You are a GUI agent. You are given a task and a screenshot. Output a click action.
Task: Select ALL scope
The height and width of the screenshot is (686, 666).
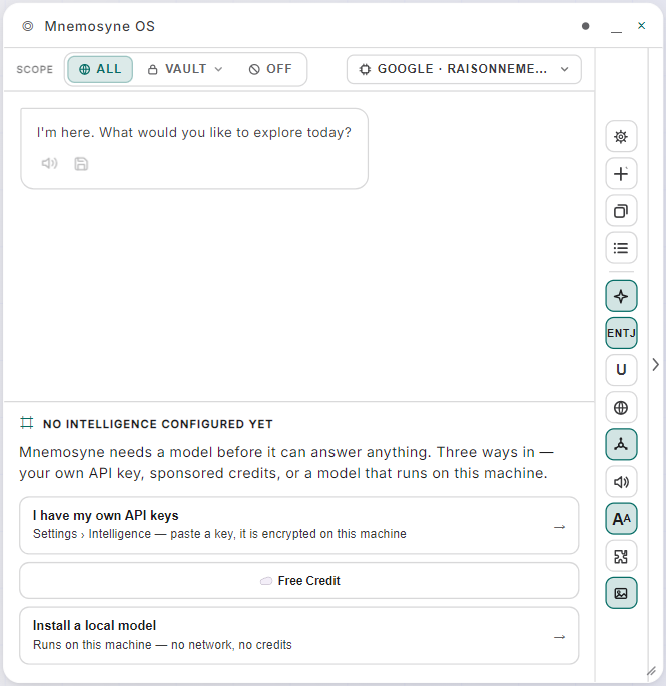pyautogui.click(x=100, y=69)
